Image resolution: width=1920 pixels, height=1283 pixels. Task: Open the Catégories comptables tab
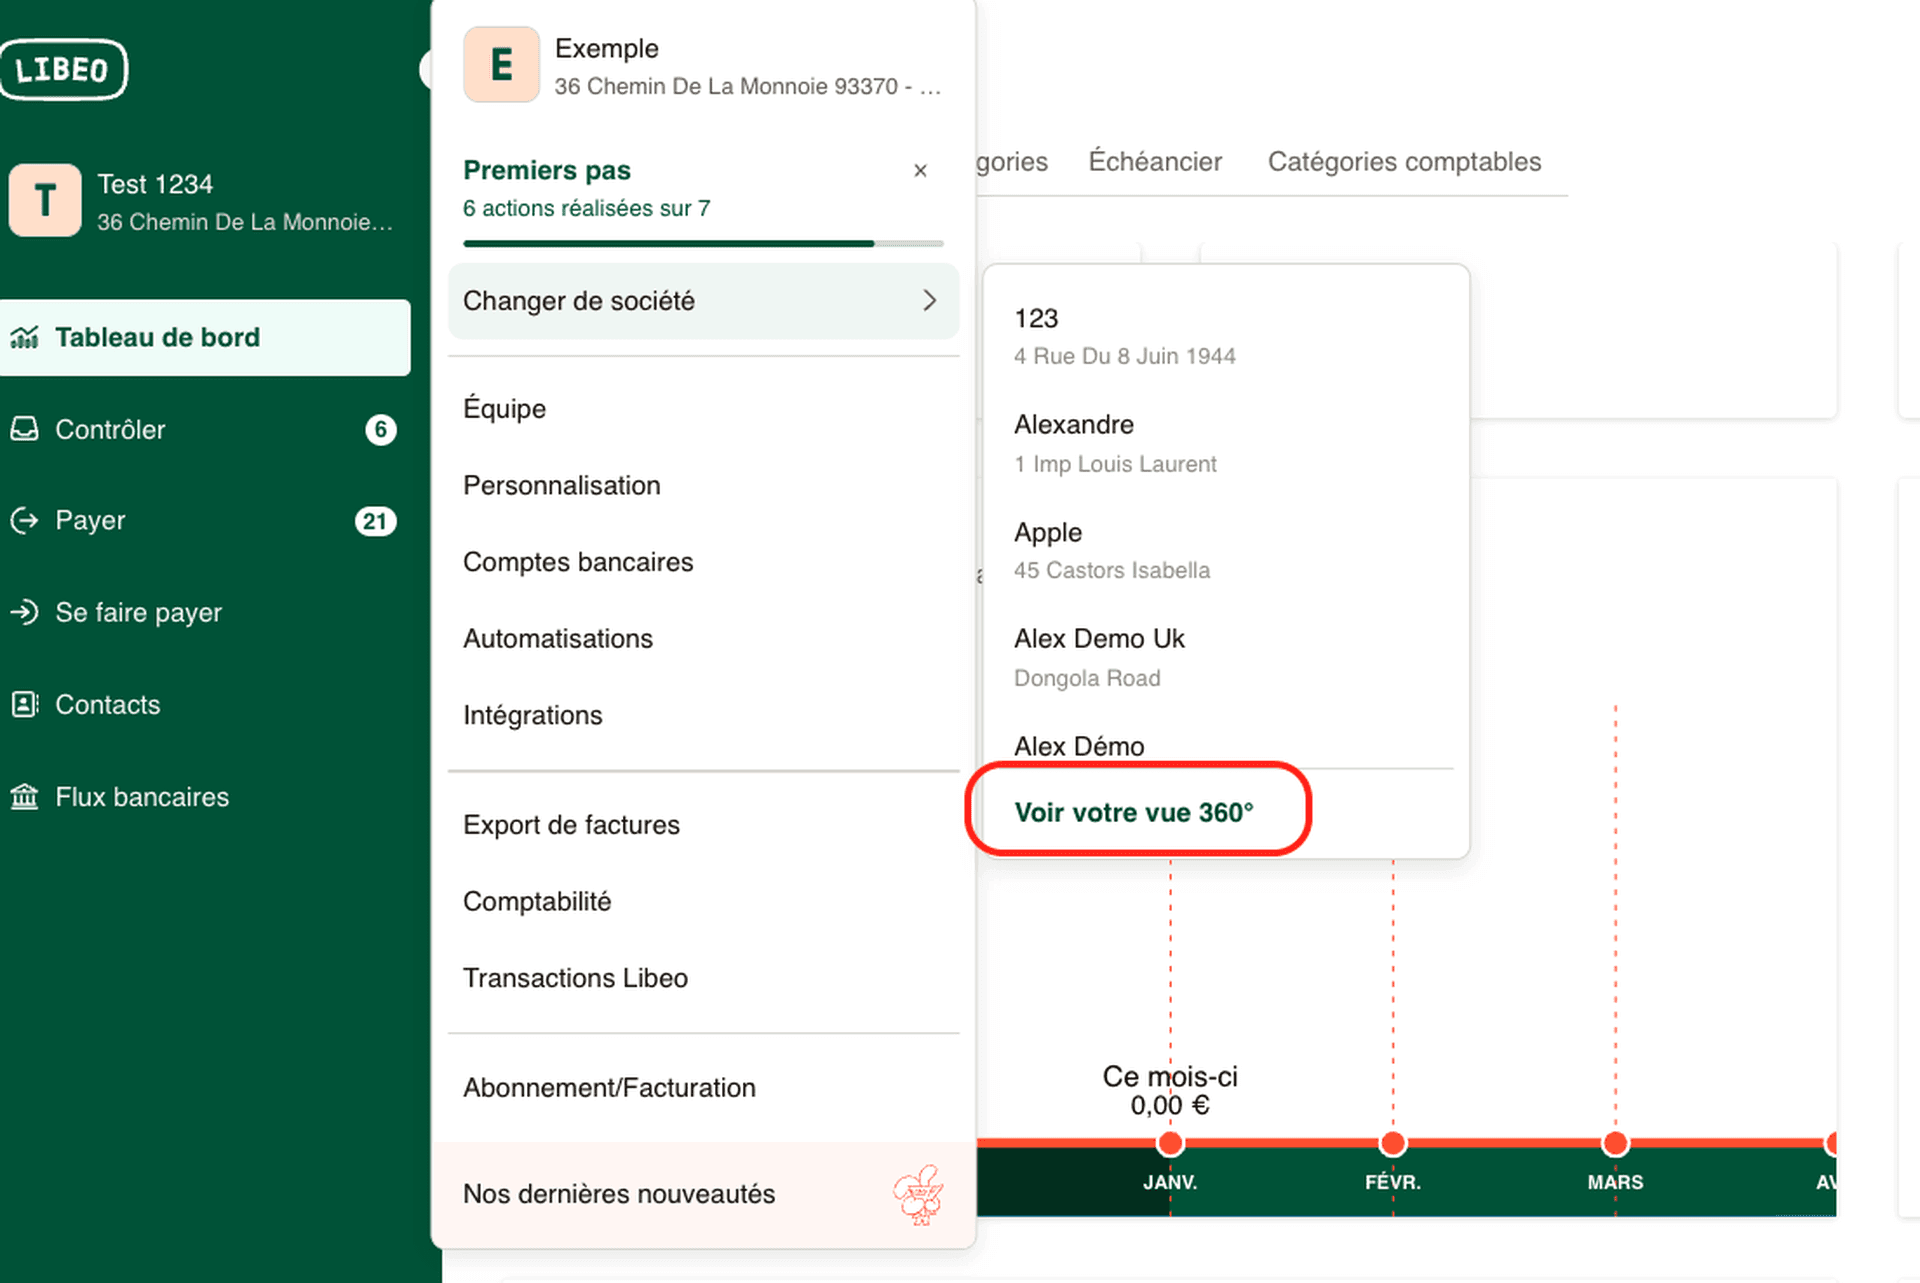[1405, 161]
